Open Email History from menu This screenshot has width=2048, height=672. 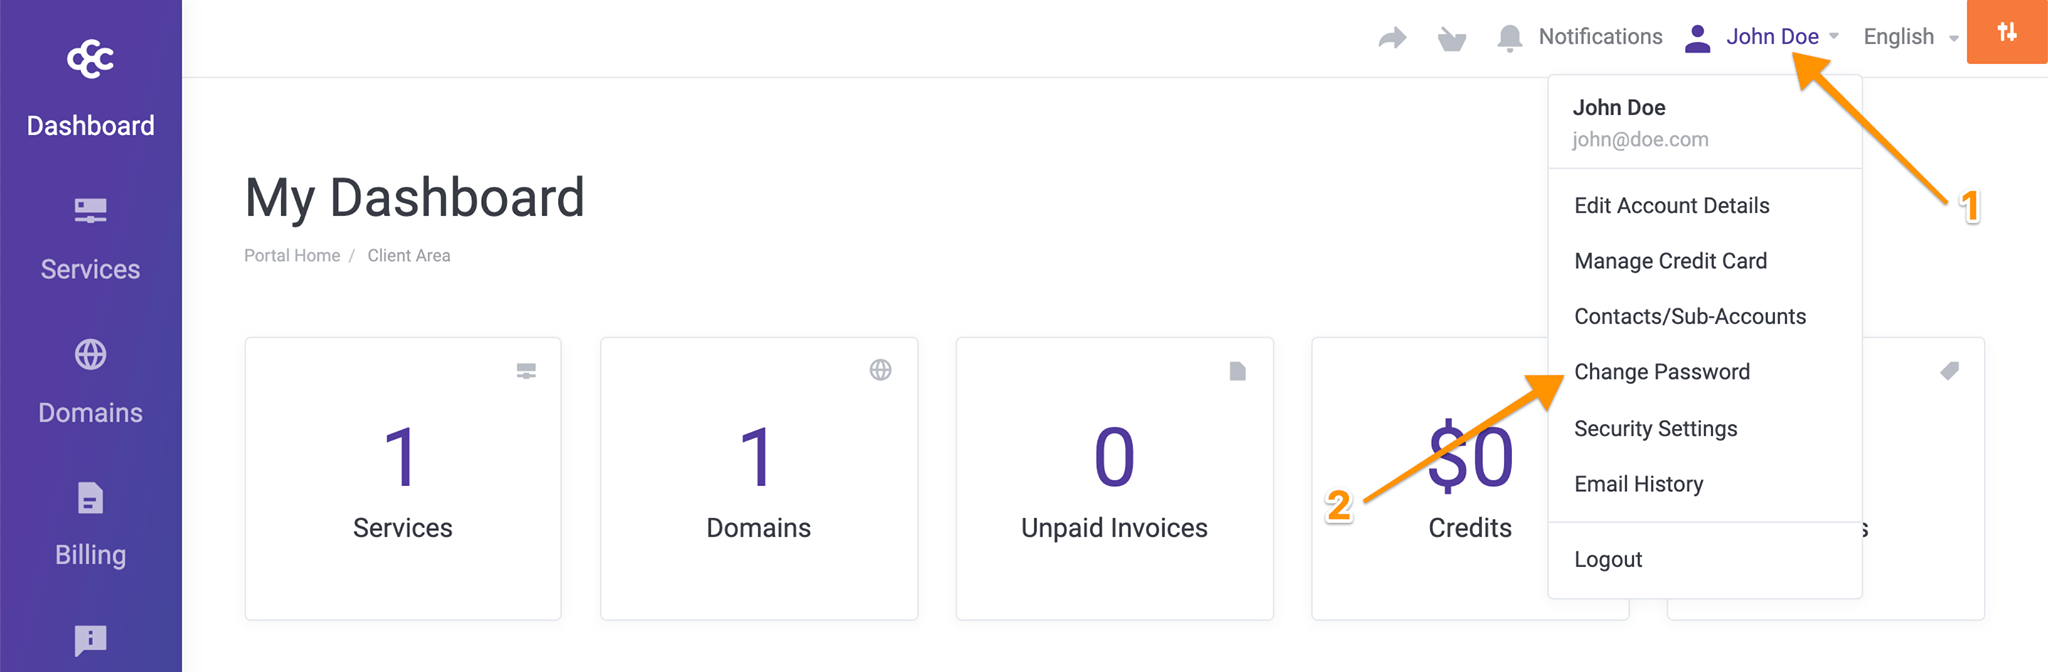click(x=1638, y=485)
